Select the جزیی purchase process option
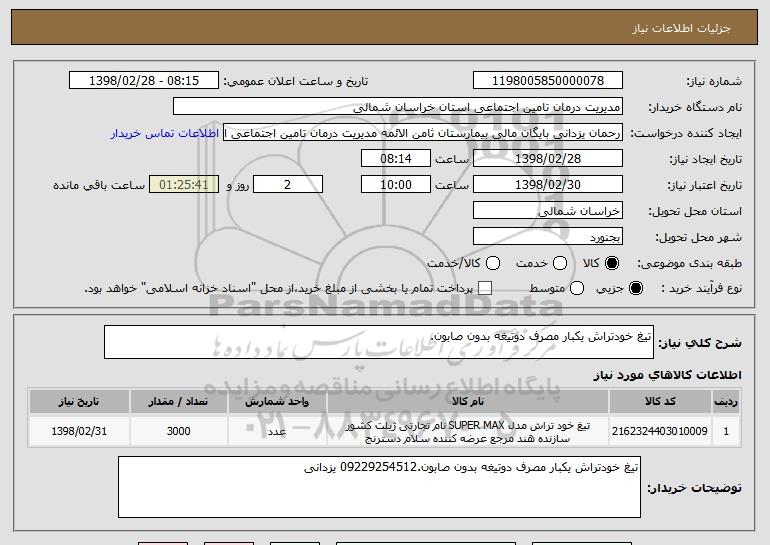The image size is (770, 545). tap(635, 289)
